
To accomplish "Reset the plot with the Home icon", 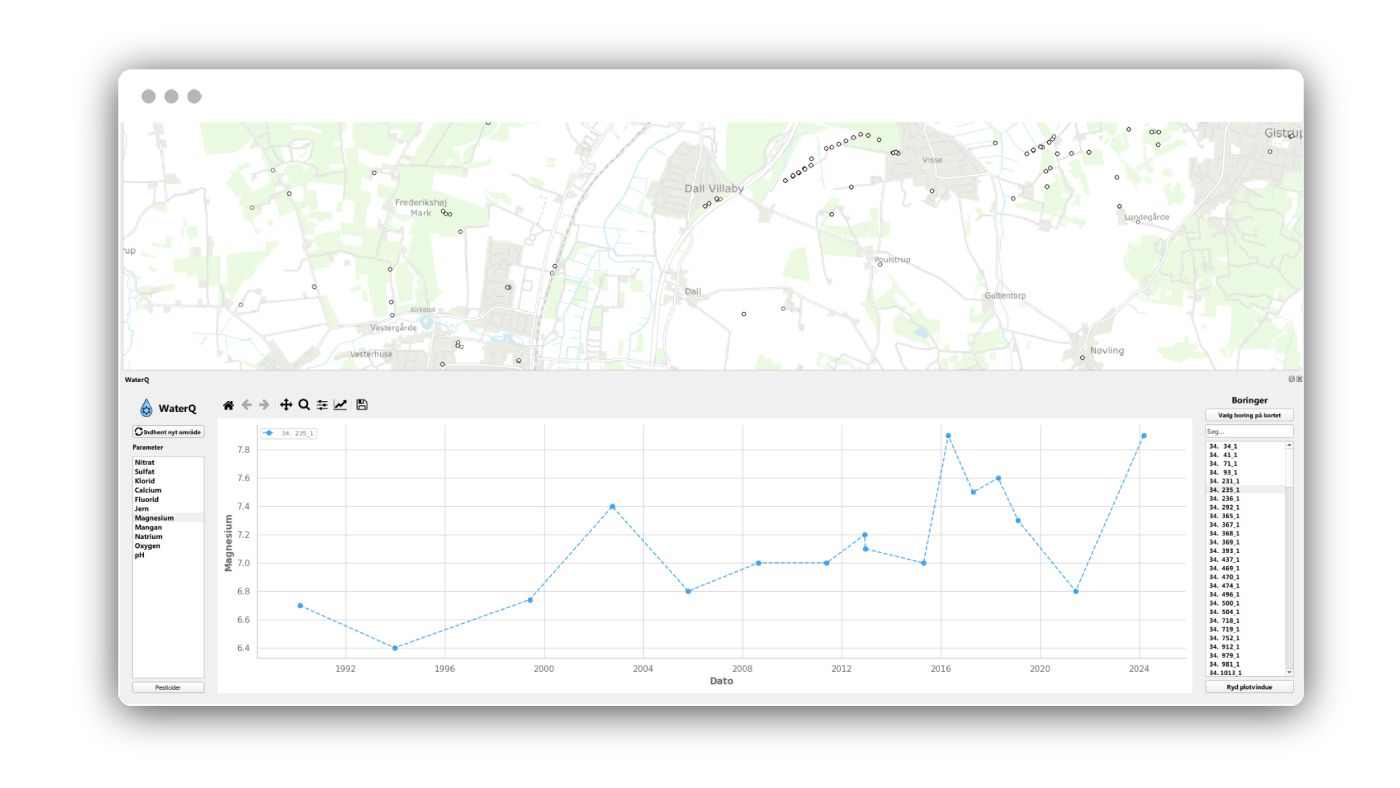I will tap(228, 405).
